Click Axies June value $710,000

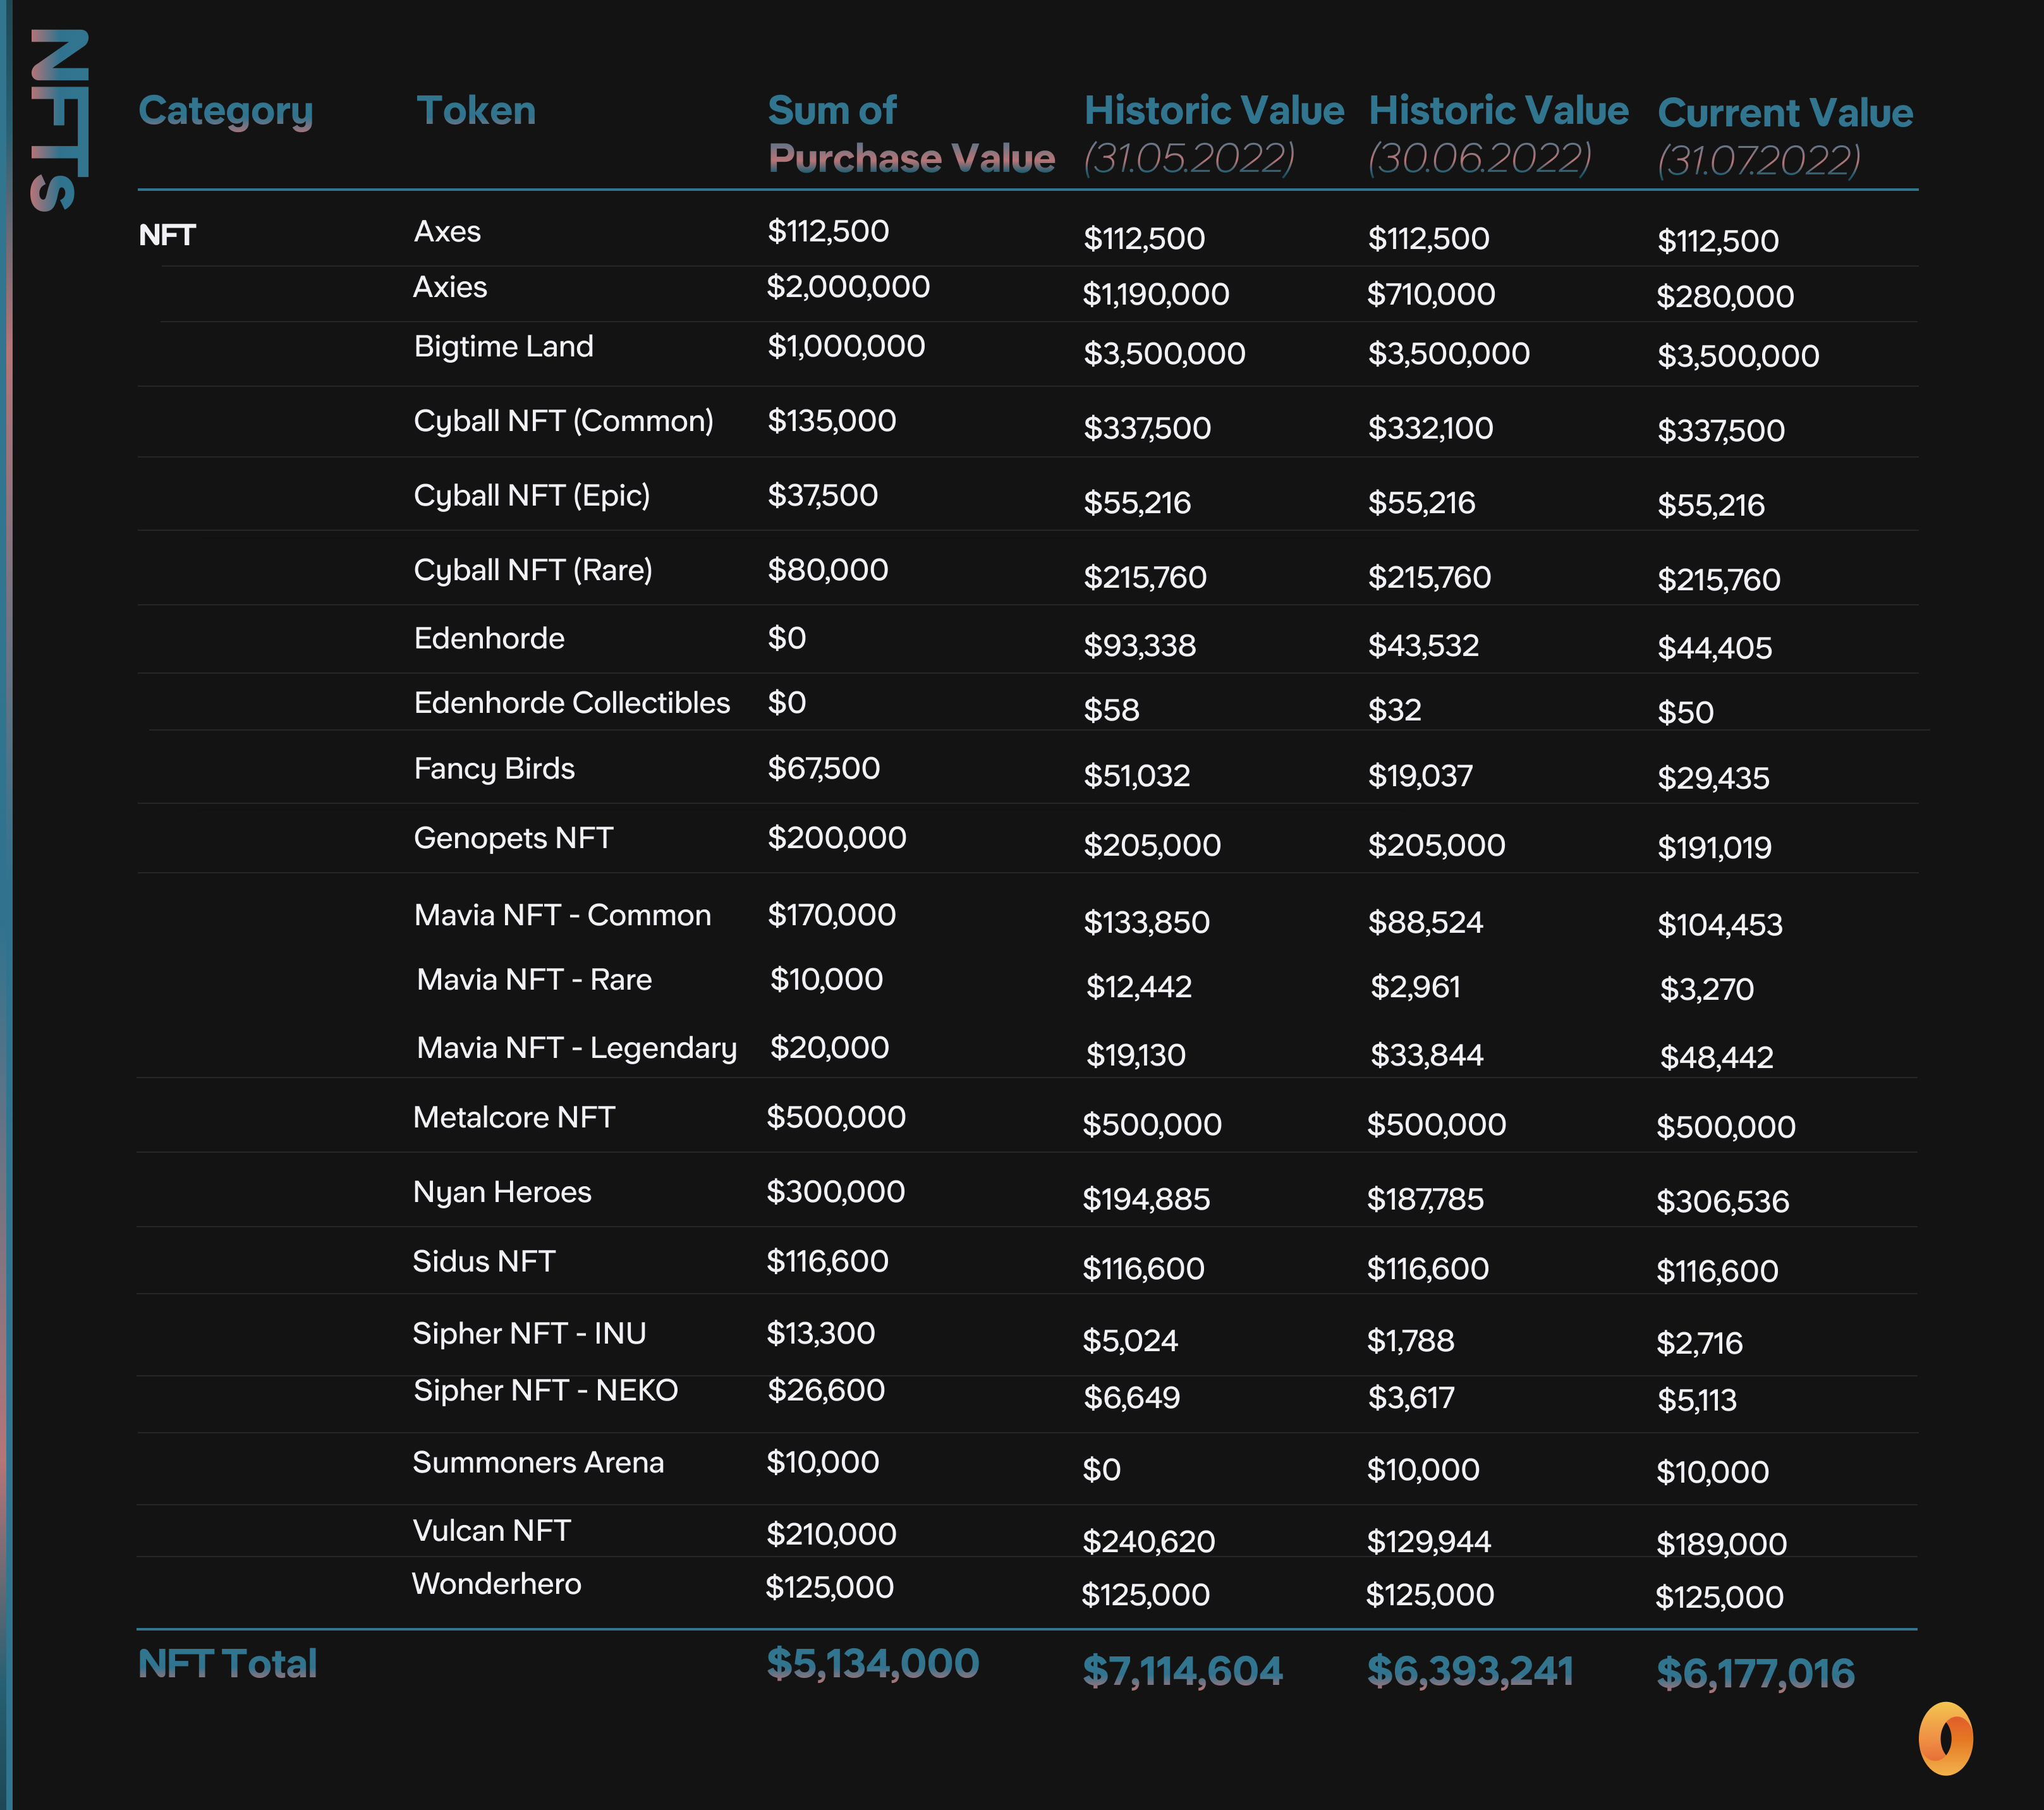pyautogui.click(x=1431, y=294)
